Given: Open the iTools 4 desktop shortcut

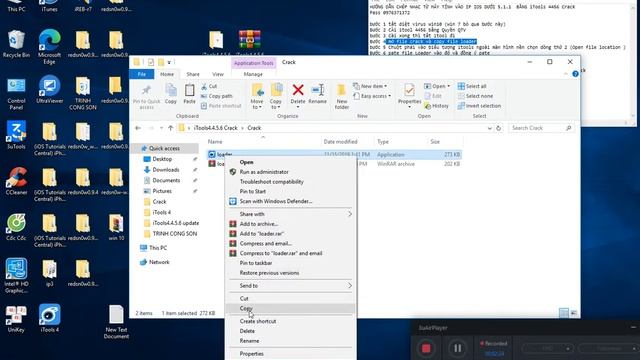Looking at the screenshot, I should tap(49, 318).
